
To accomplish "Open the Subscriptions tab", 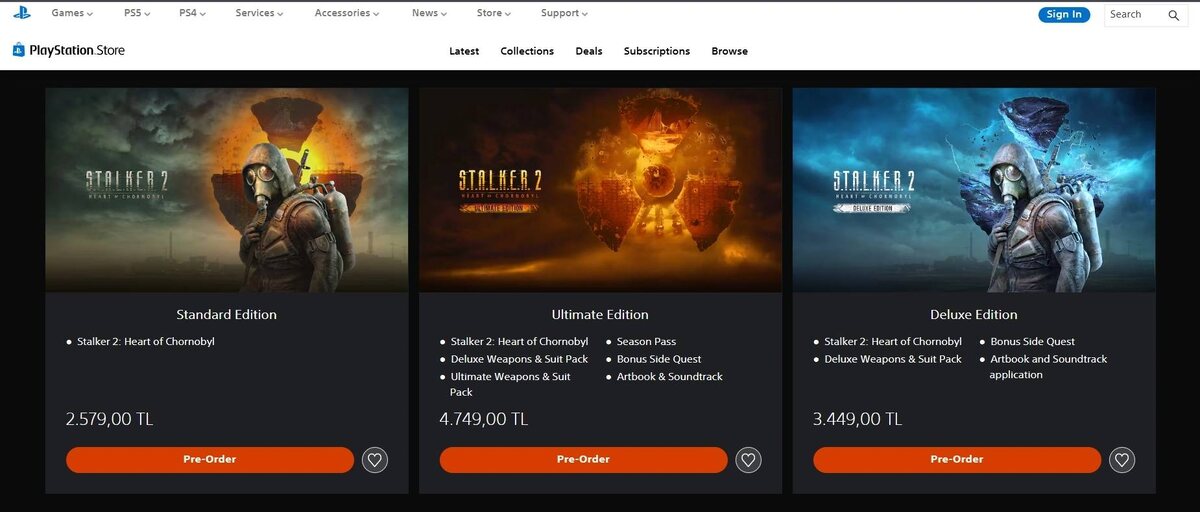I will [657, 51].
